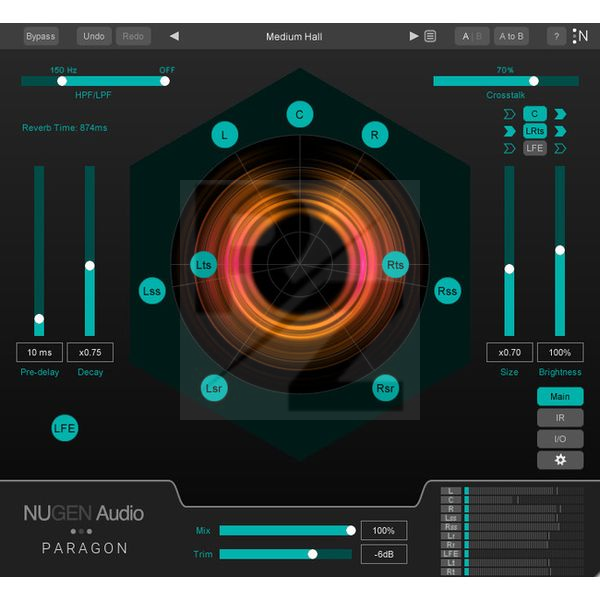Viewport: 600px width, 600px height.
Task: Select the LFE round channel node
Action: (x=65, y=428)
